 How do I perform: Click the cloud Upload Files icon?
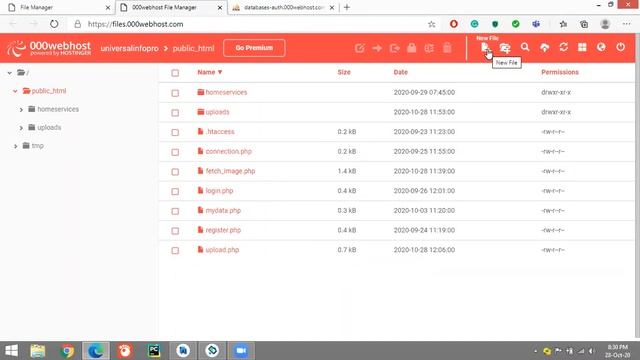click(544, 48)
